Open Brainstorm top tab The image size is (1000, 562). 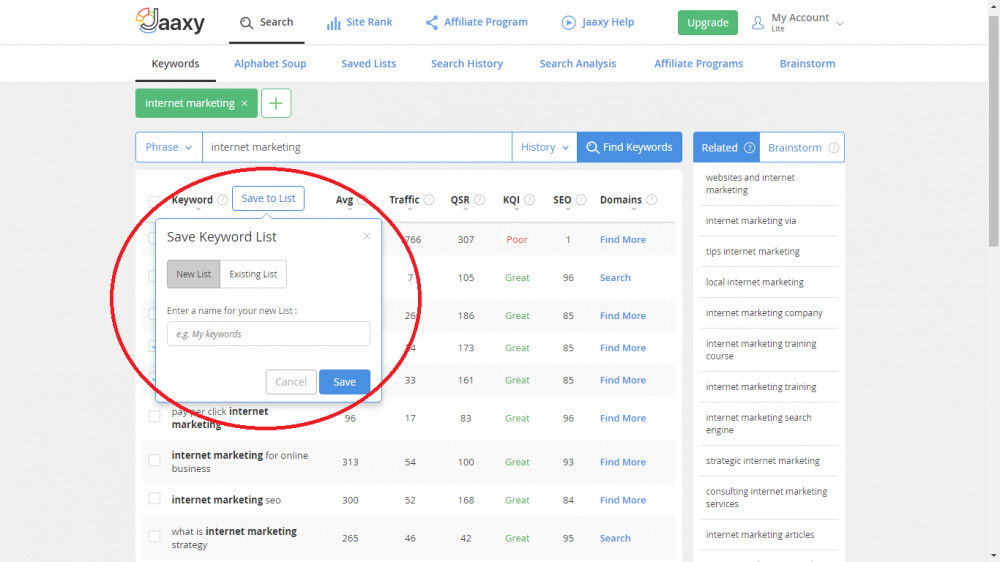(807, 63)
